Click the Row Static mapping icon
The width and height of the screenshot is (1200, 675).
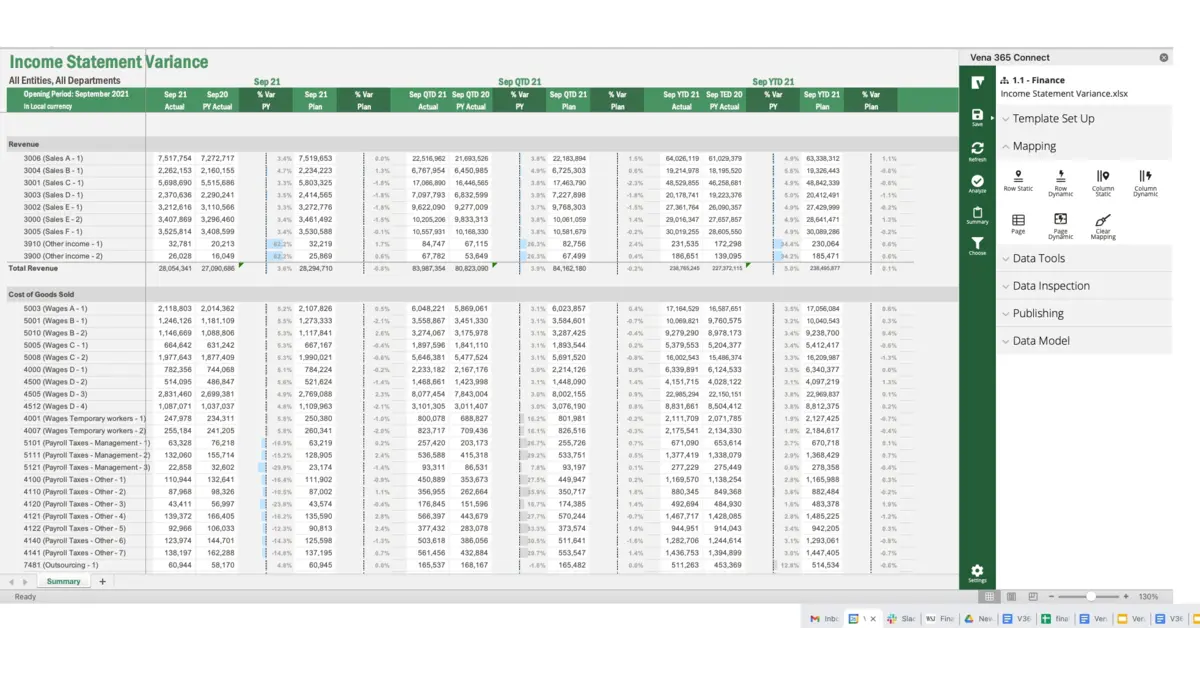coord(1018,178)
